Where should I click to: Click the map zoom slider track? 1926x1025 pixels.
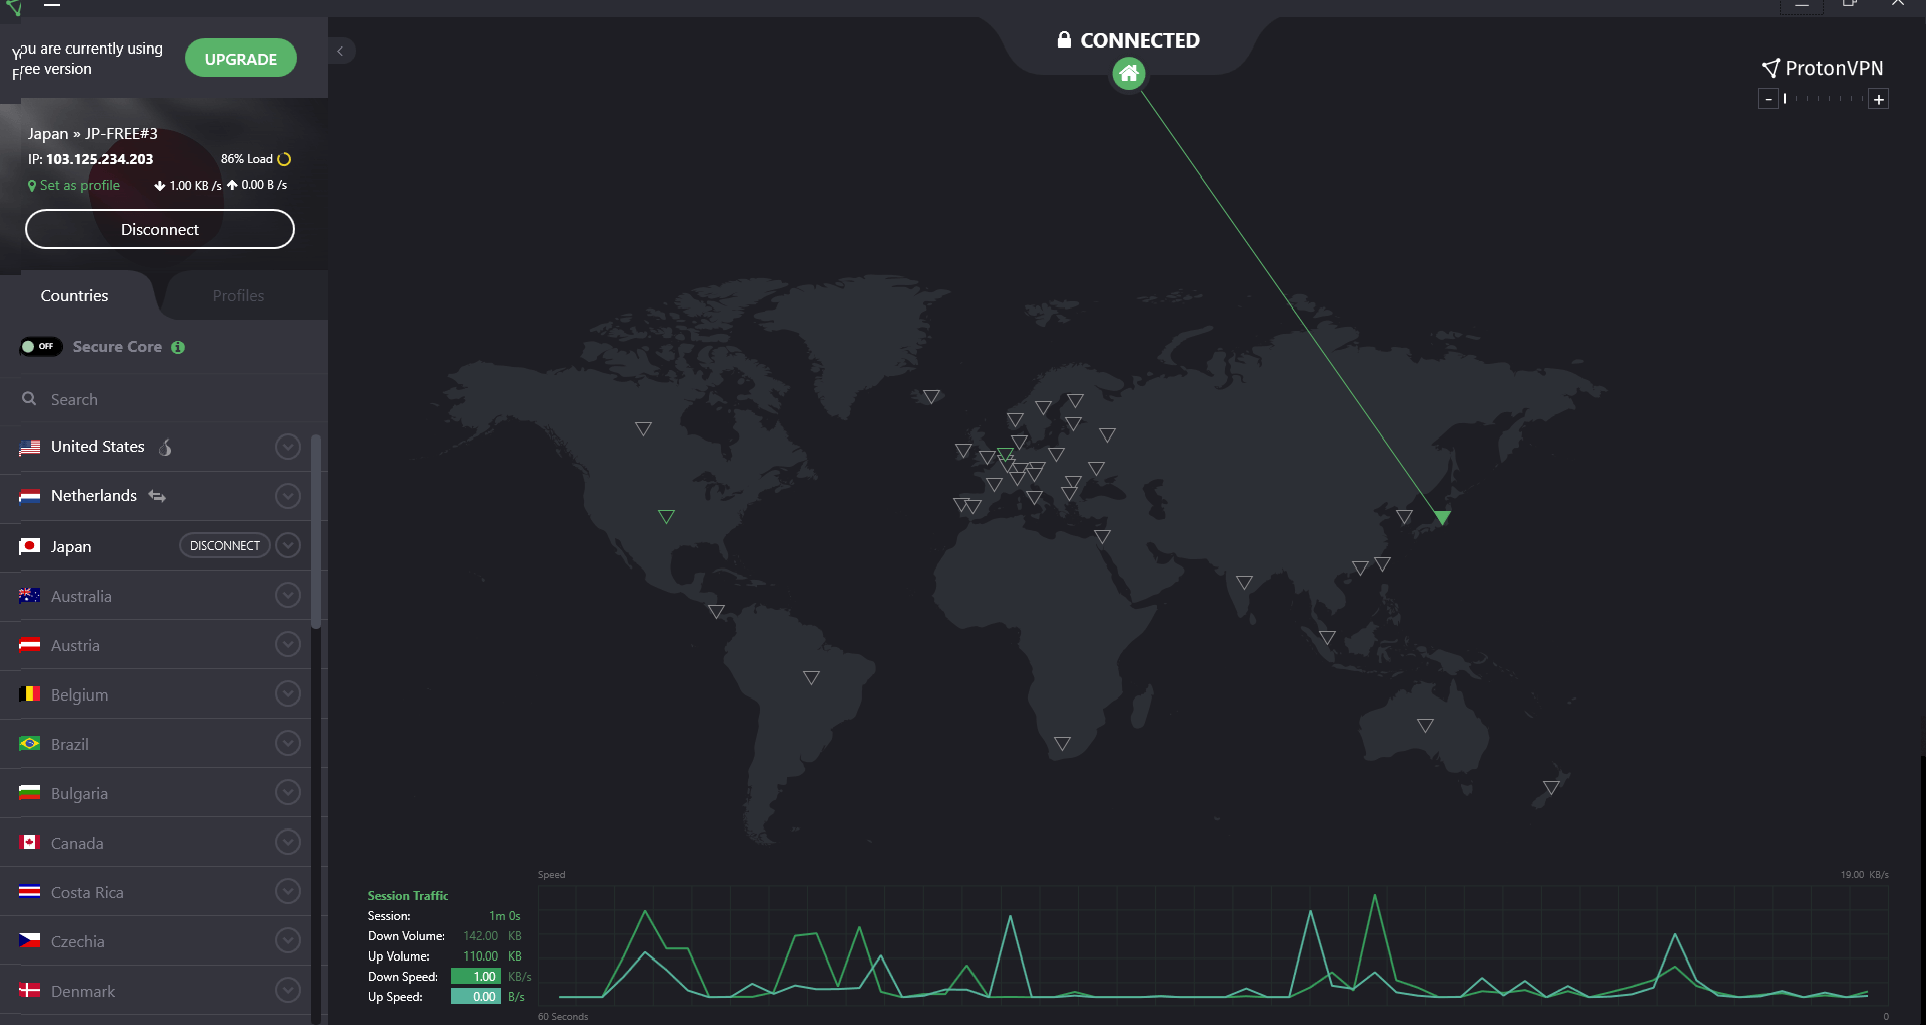1823,99
